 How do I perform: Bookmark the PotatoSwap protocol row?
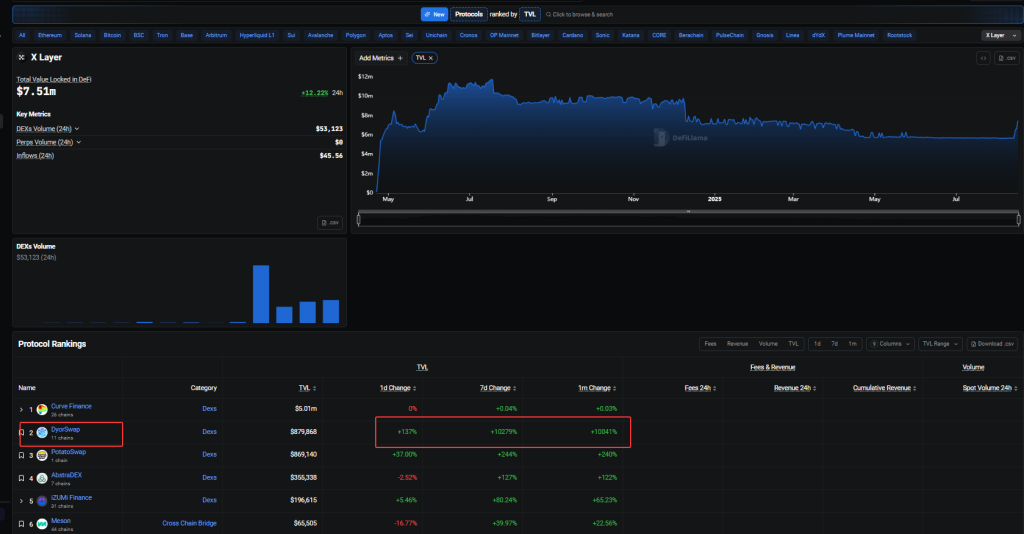pos(22,455)
